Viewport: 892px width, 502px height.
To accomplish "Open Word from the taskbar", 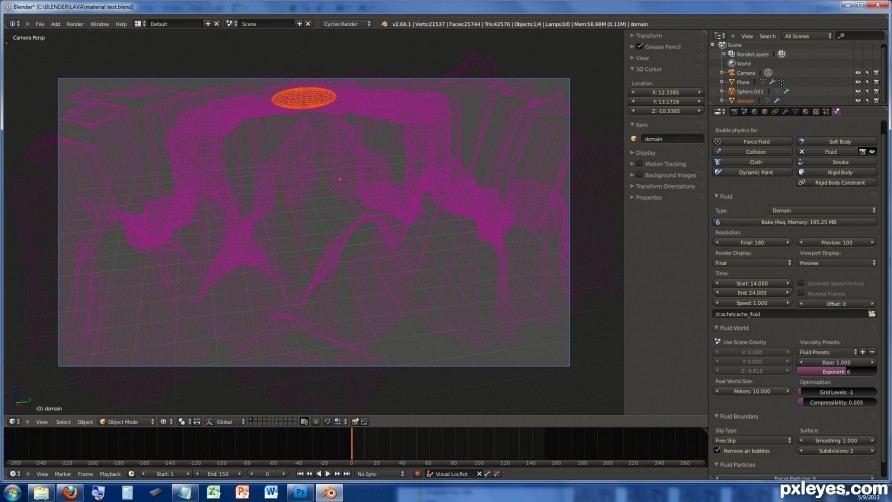I will tap(271, 492).
